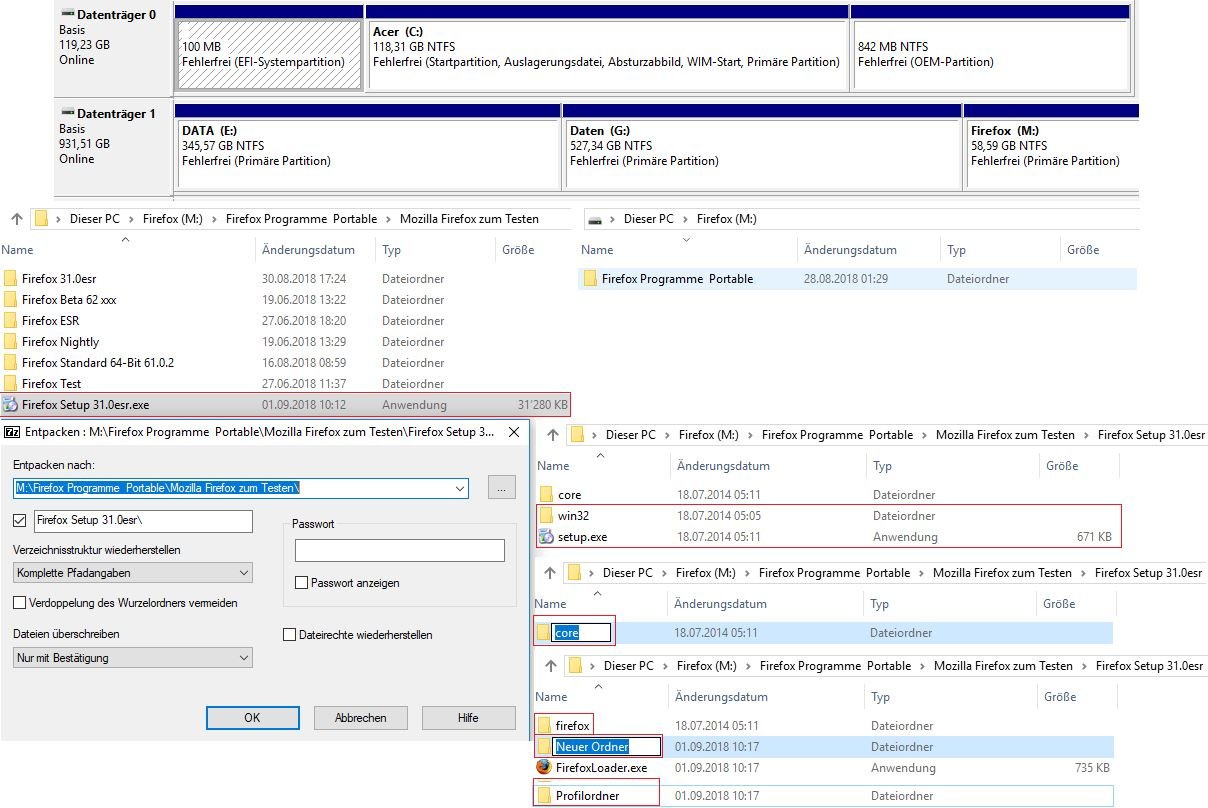Enable Dateirechte wiederherstellen checkbox
The height and width of the screenshot is (808, 1208).
click(290, 635)
